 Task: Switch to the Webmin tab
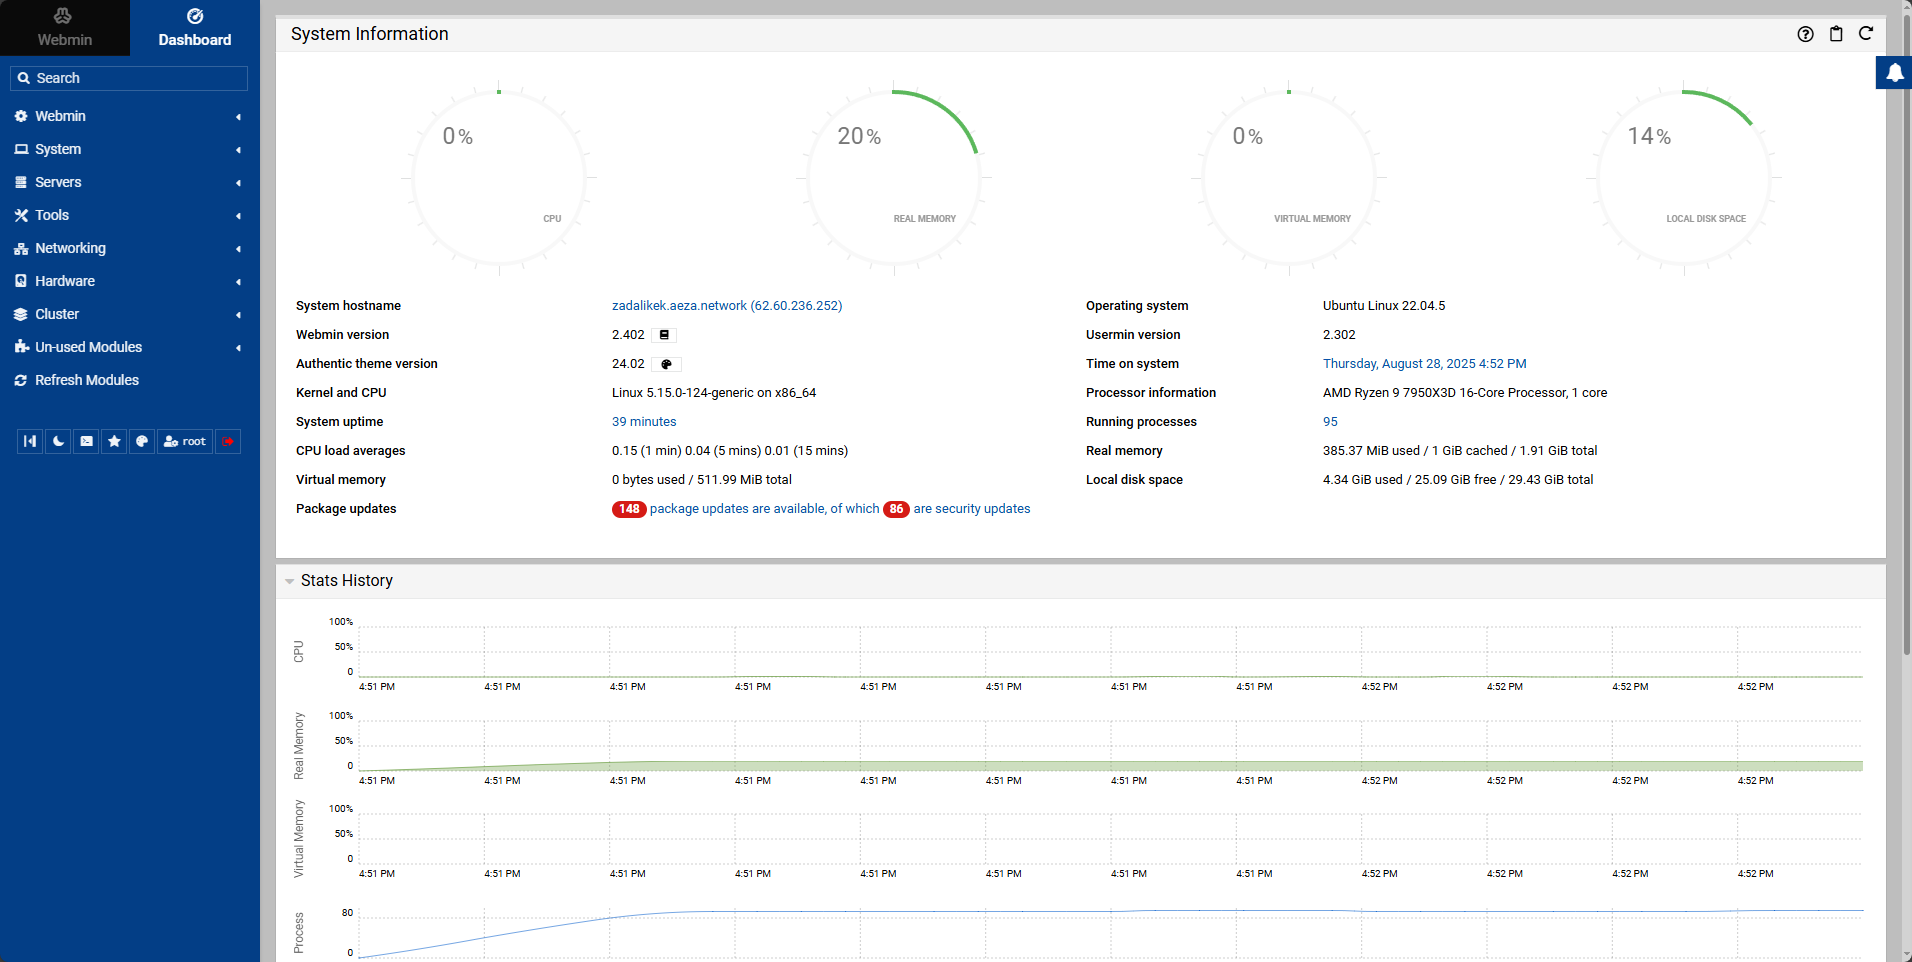tap(64, 28)
